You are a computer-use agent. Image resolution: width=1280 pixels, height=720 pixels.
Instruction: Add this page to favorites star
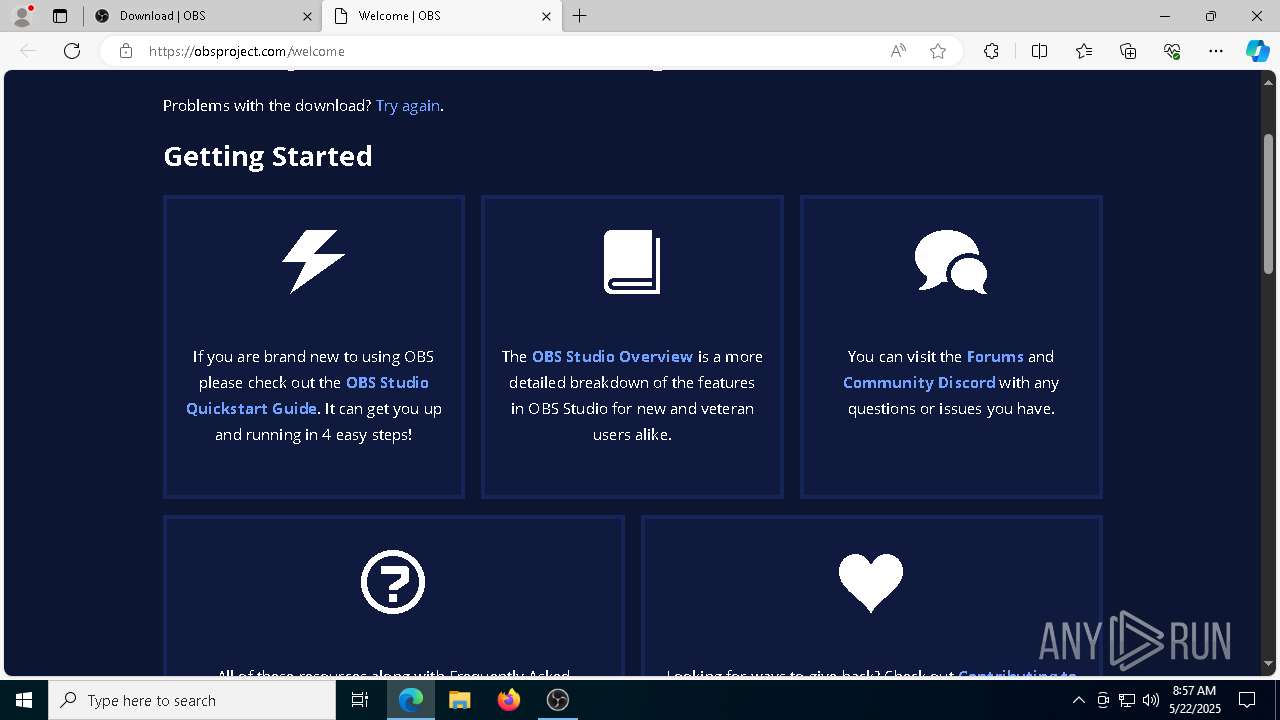(938, 51)
